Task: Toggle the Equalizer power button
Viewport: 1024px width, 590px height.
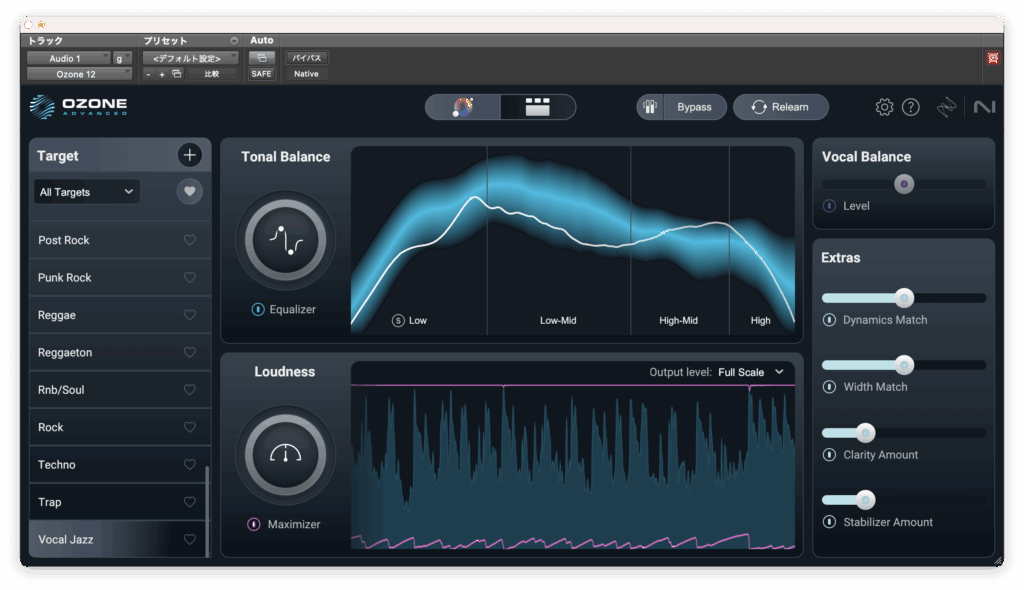Action: coord(258,310)
